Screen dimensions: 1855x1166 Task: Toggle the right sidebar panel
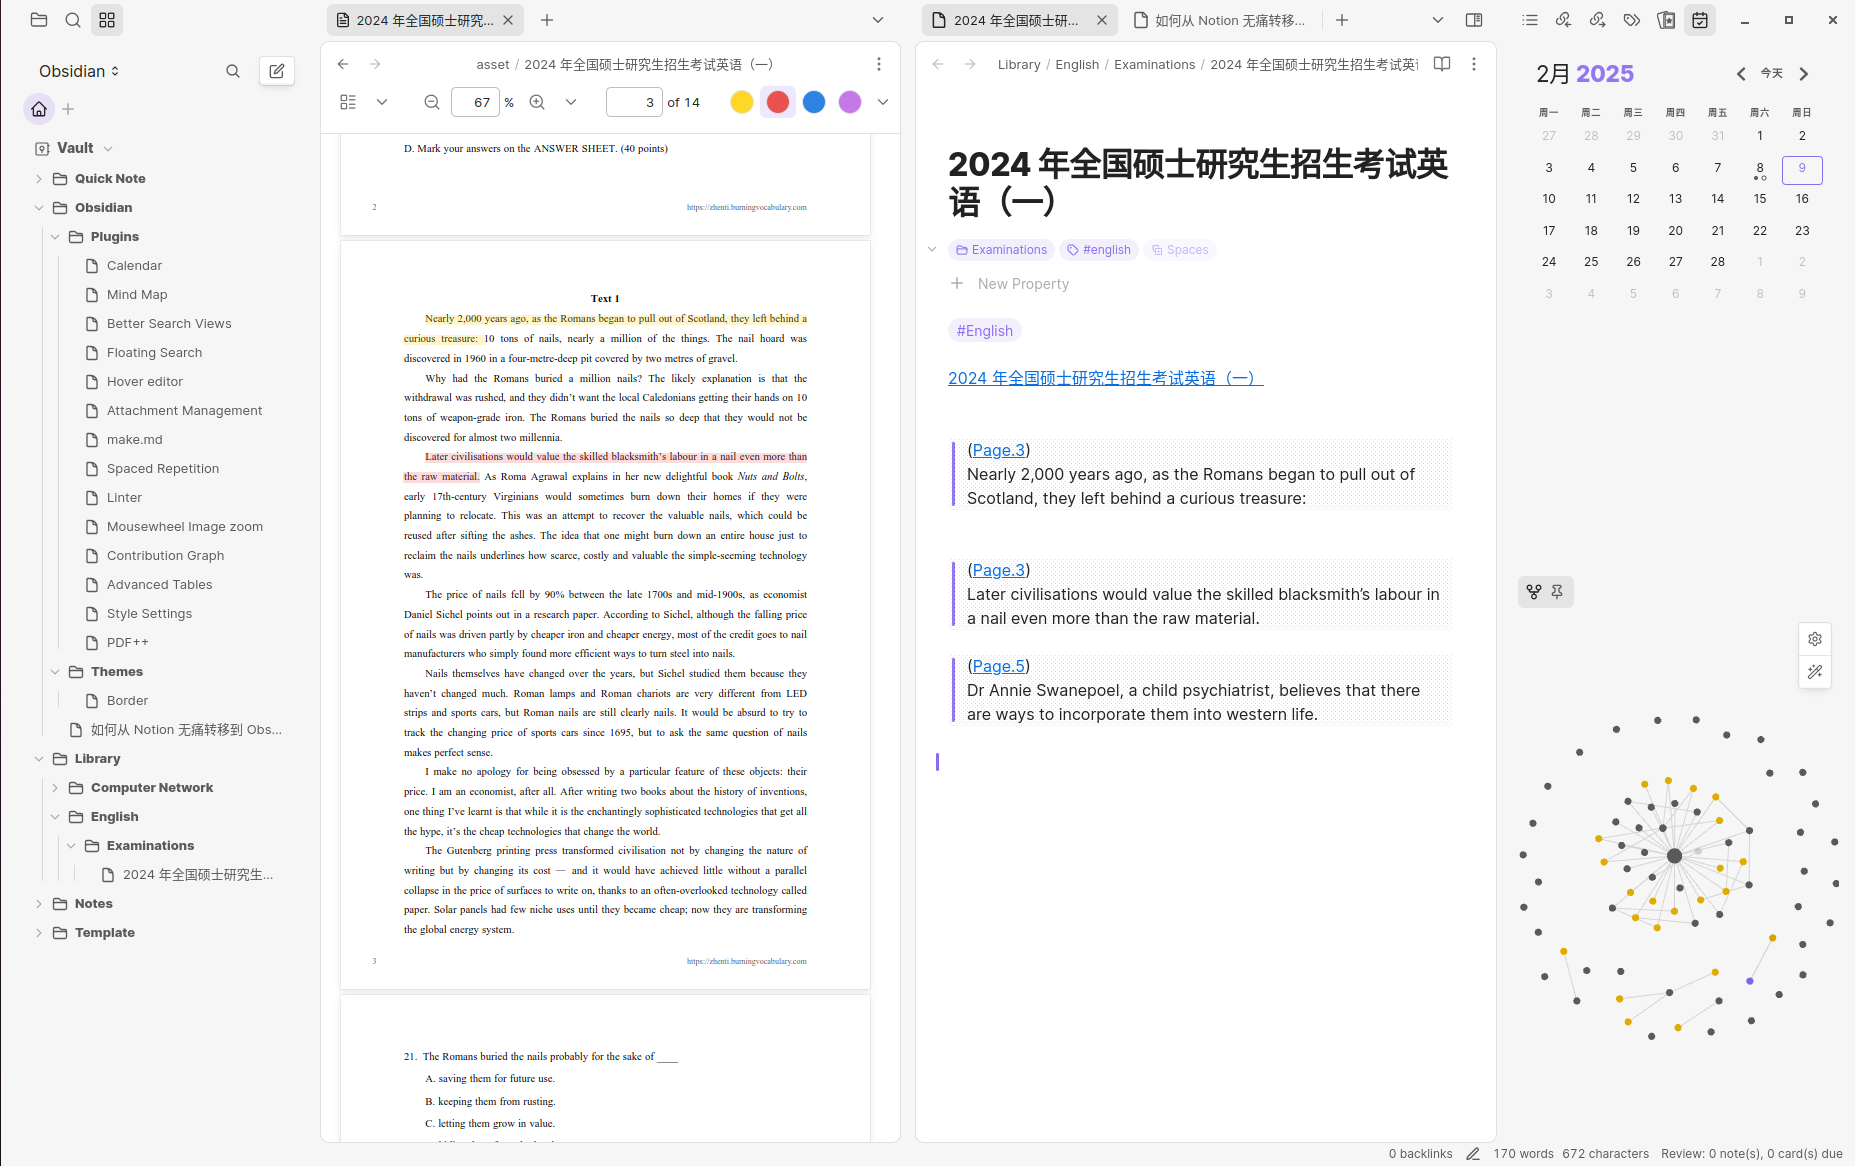pos(1474,20)
